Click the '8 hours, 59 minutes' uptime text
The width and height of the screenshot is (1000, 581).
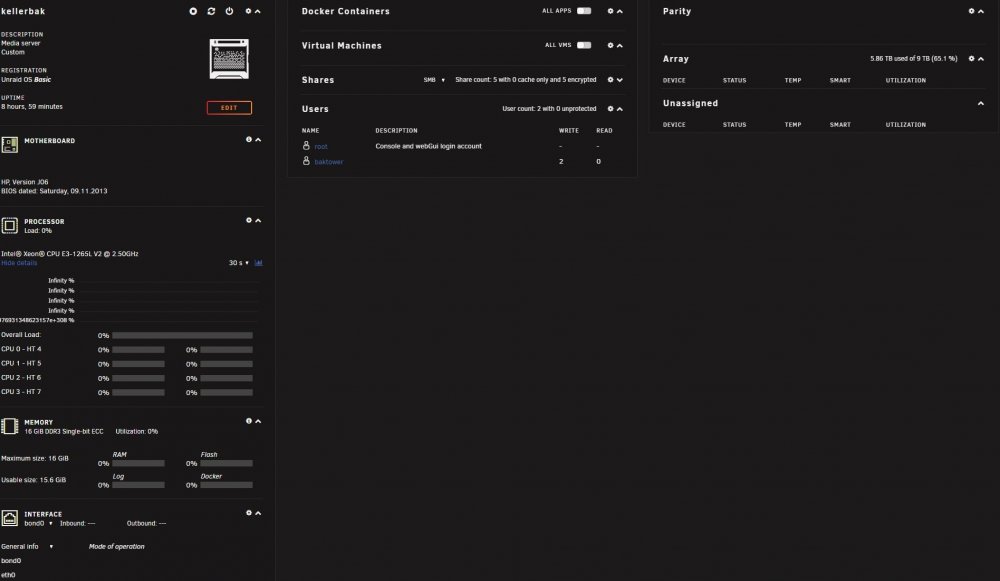pos(32,107)
